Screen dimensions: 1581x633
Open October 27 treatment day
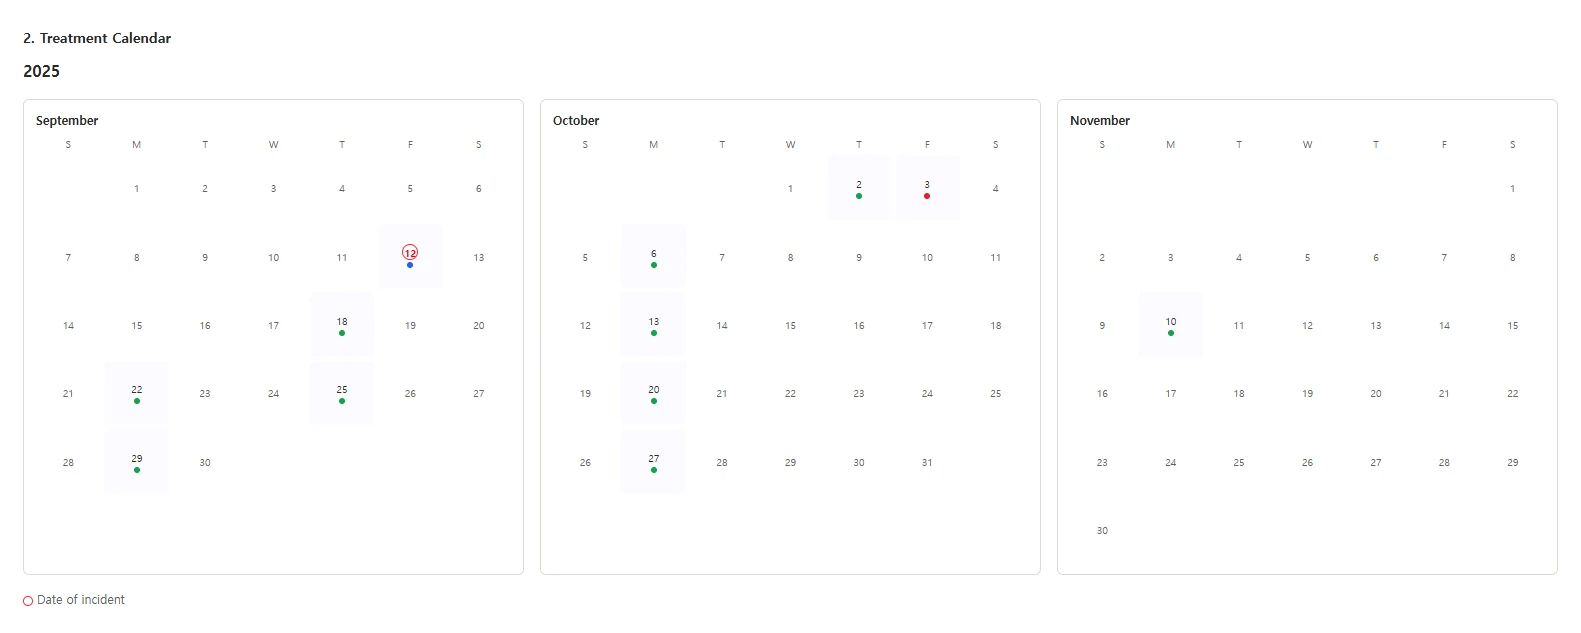tap(654, 462)
